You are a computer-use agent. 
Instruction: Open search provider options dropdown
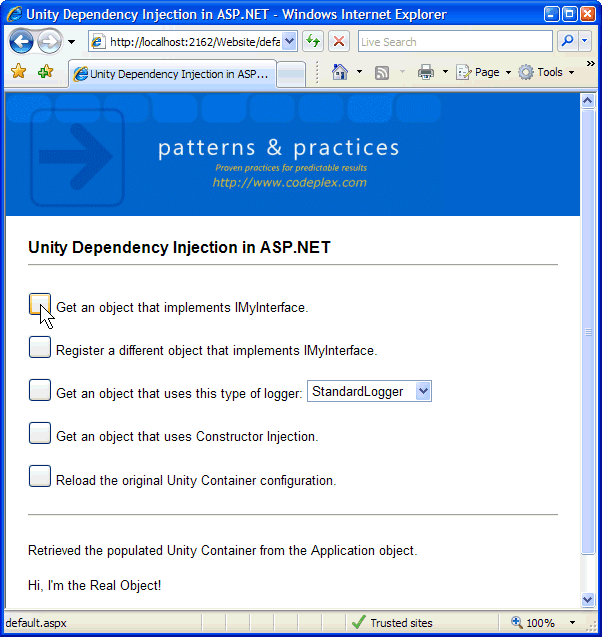[585, 41]
